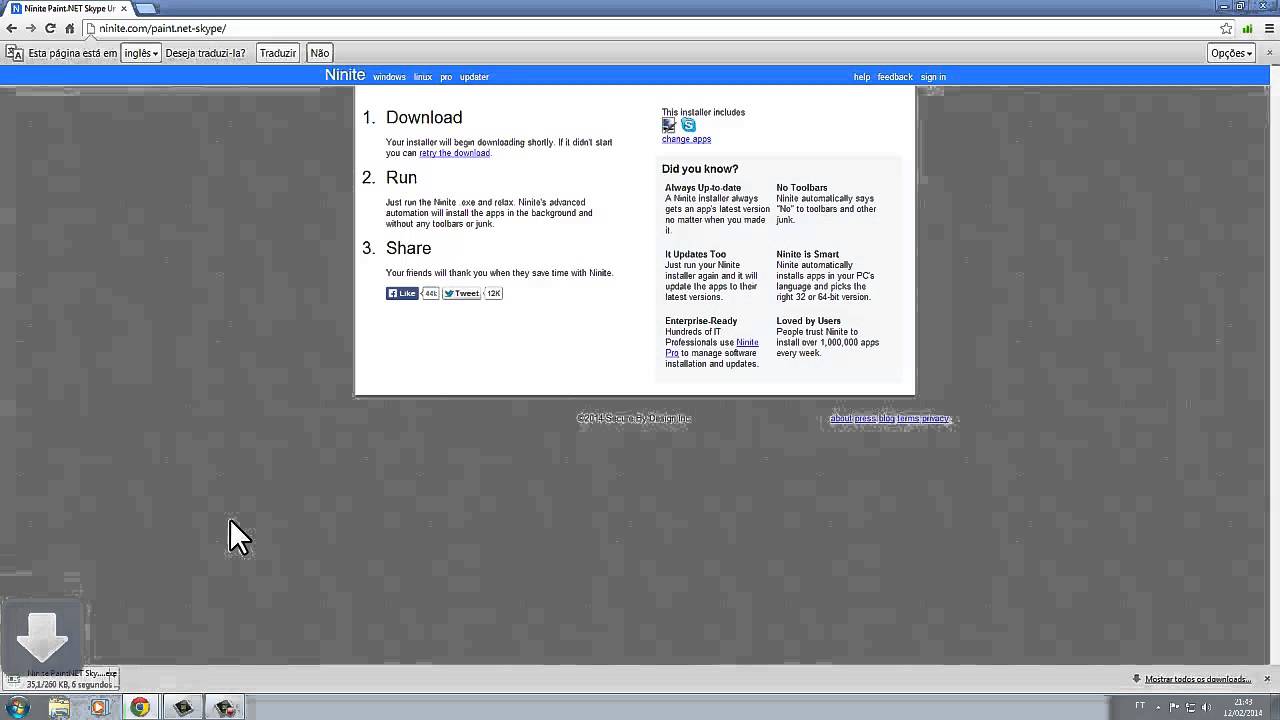Open the page language dropdown 'inglês'
Image resolution: width=1280 pixels, height=720 pixels.
click(141, 53)
